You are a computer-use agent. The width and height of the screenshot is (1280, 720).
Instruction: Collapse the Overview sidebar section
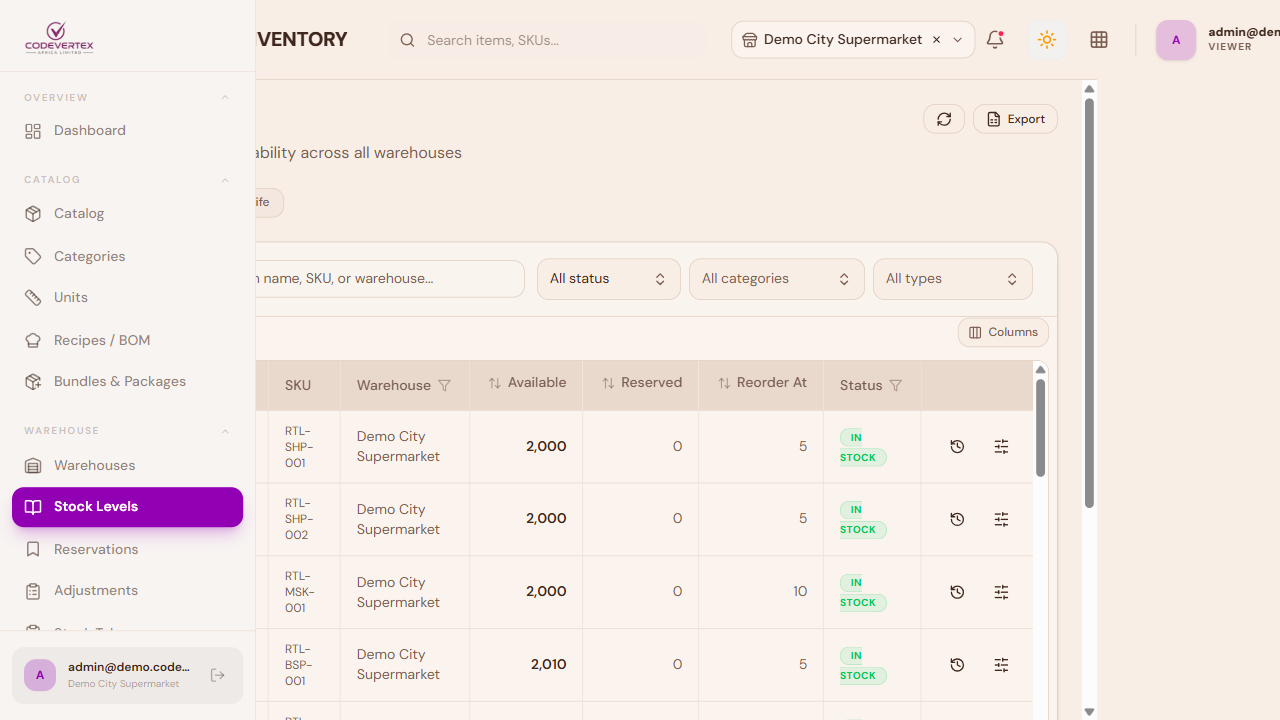(x=225, y=98)
